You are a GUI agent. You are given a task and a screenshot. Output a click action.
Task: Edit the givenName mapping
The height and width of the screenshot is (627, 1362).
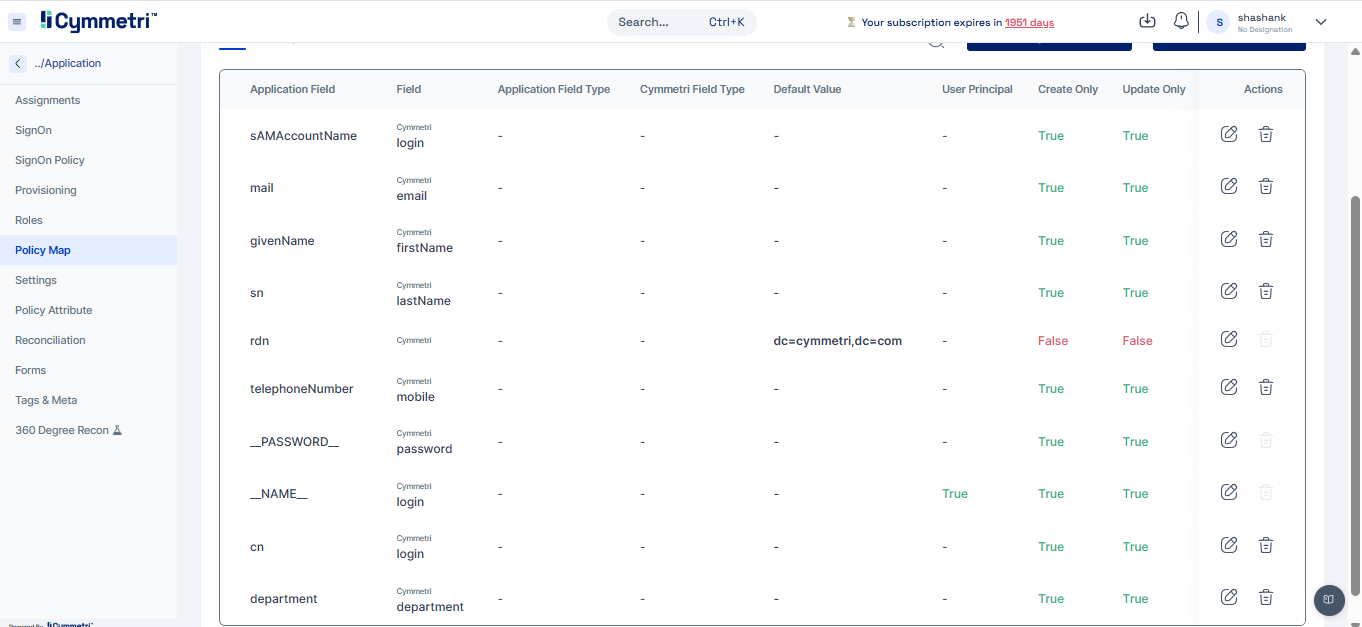(x=1229, y=239)
